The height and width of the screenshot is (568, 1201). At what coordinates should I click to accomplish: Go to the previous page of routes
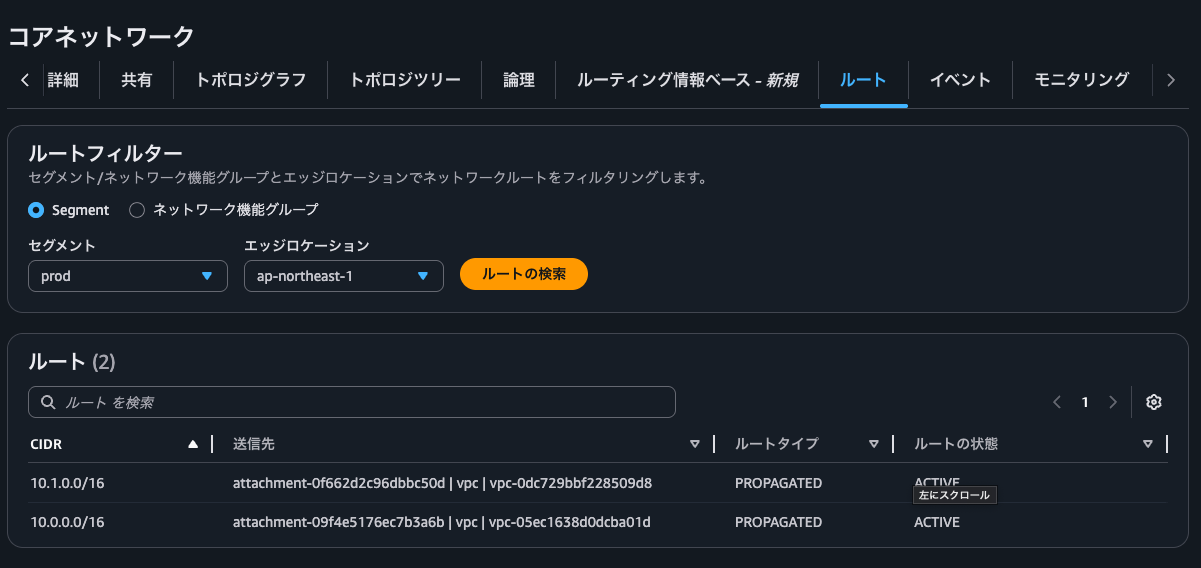(1057, 402)
